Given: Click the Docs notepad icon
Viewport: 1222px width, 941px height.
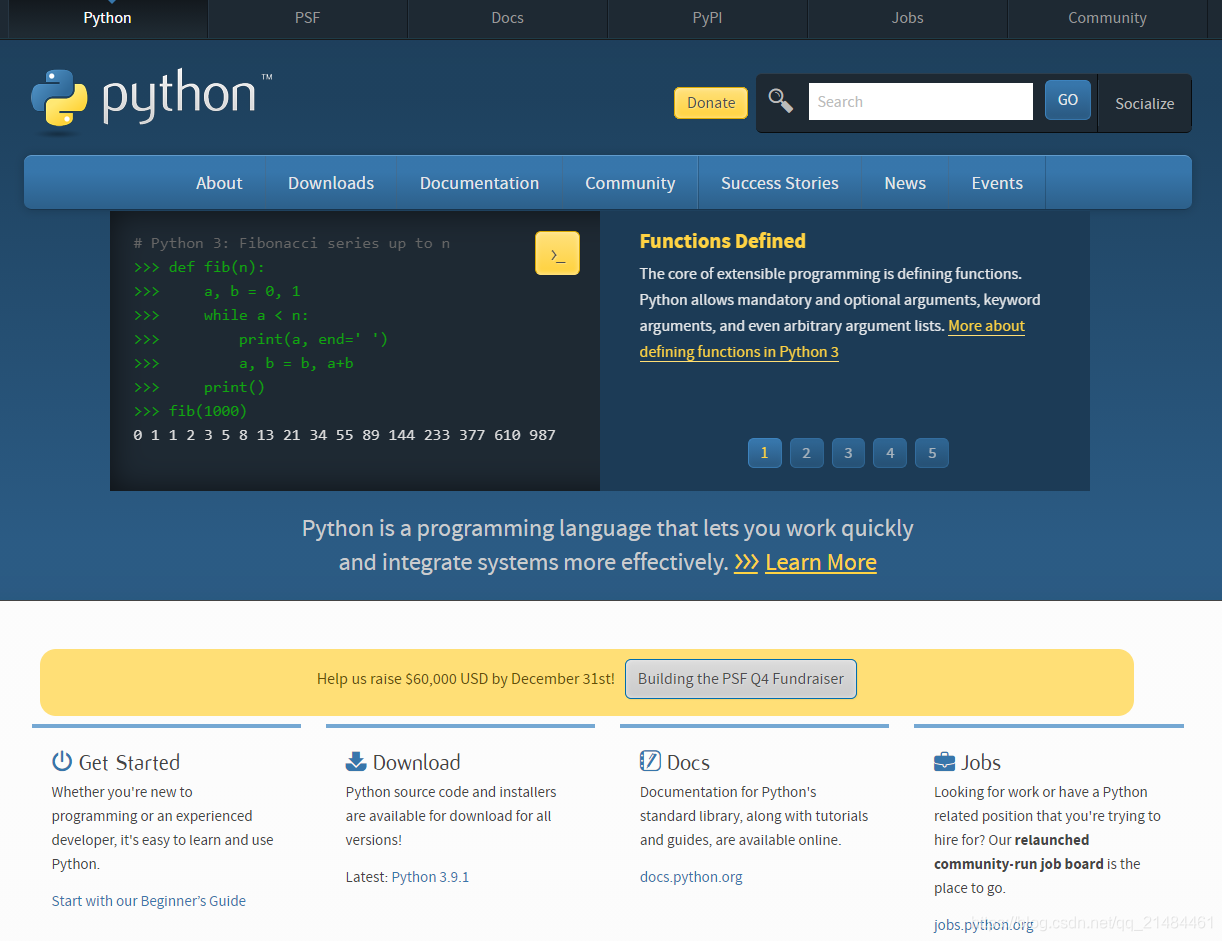Looking at the screenshot, I should (650, 761).
